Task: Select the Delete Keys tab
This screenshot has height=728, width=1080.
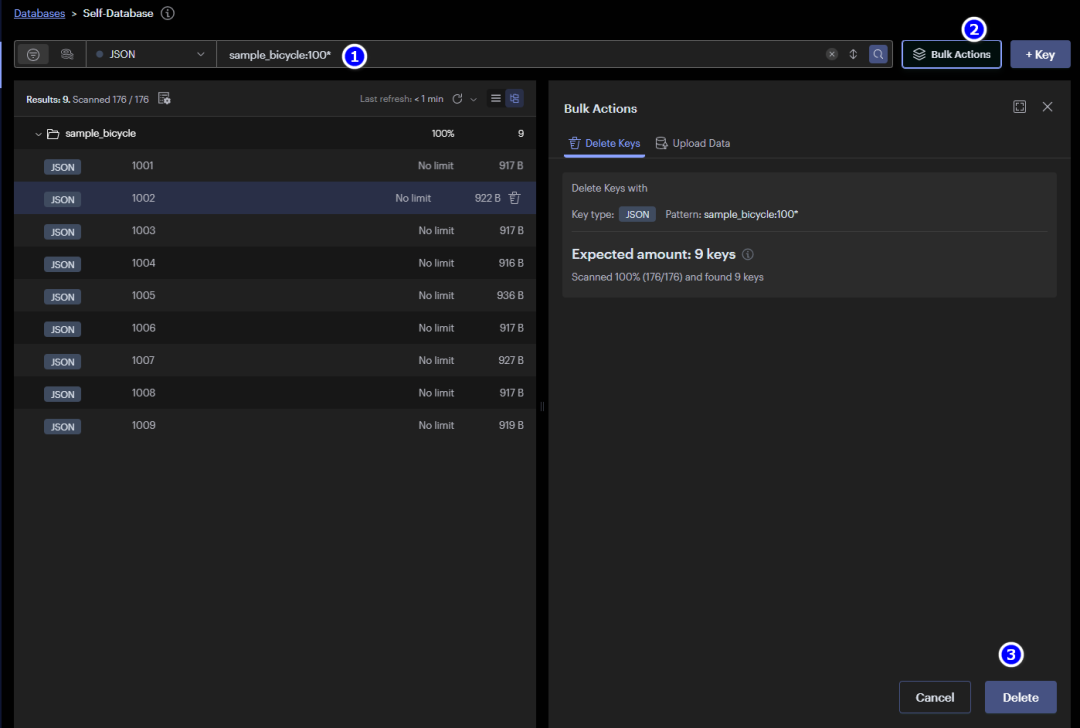Action: [x=604, y=143]
